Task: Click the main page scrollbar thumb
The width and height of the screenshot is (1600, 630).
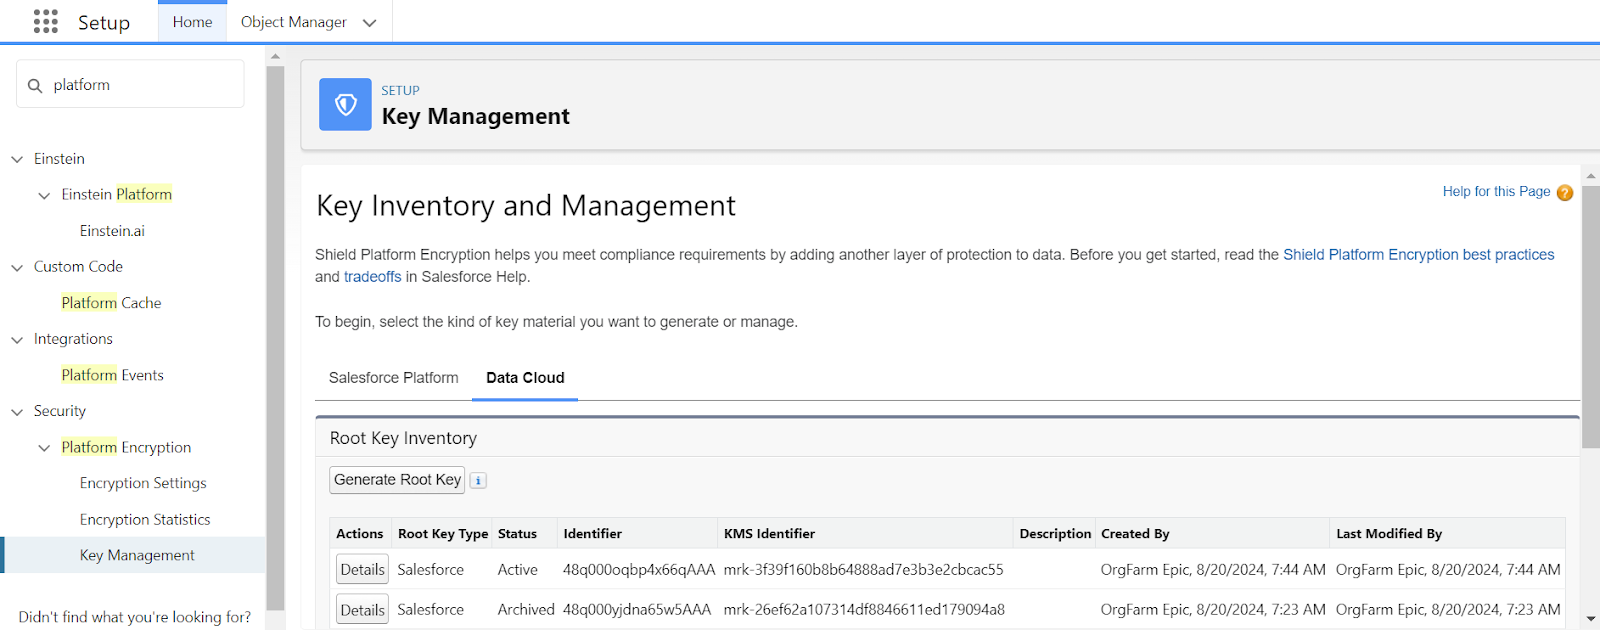Action: coord(1590,316)
